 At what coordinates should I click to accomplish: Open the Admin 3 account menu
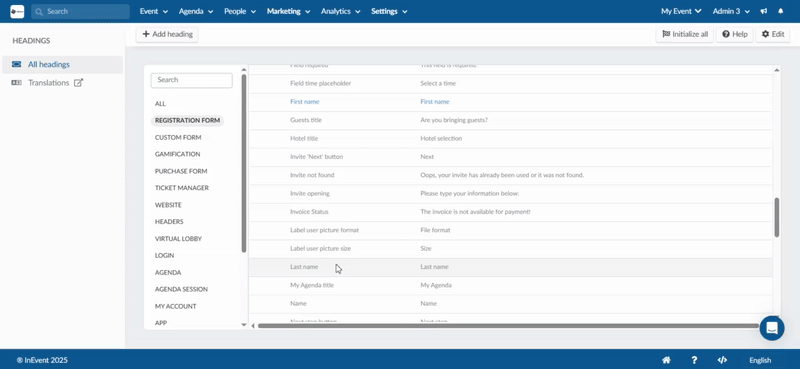731,11
